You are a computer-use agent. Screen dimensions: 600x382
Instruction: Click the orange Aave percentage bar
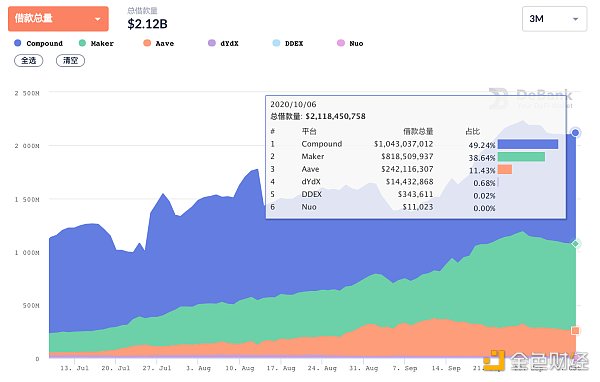pyautogui.click(x=505, y=169)
